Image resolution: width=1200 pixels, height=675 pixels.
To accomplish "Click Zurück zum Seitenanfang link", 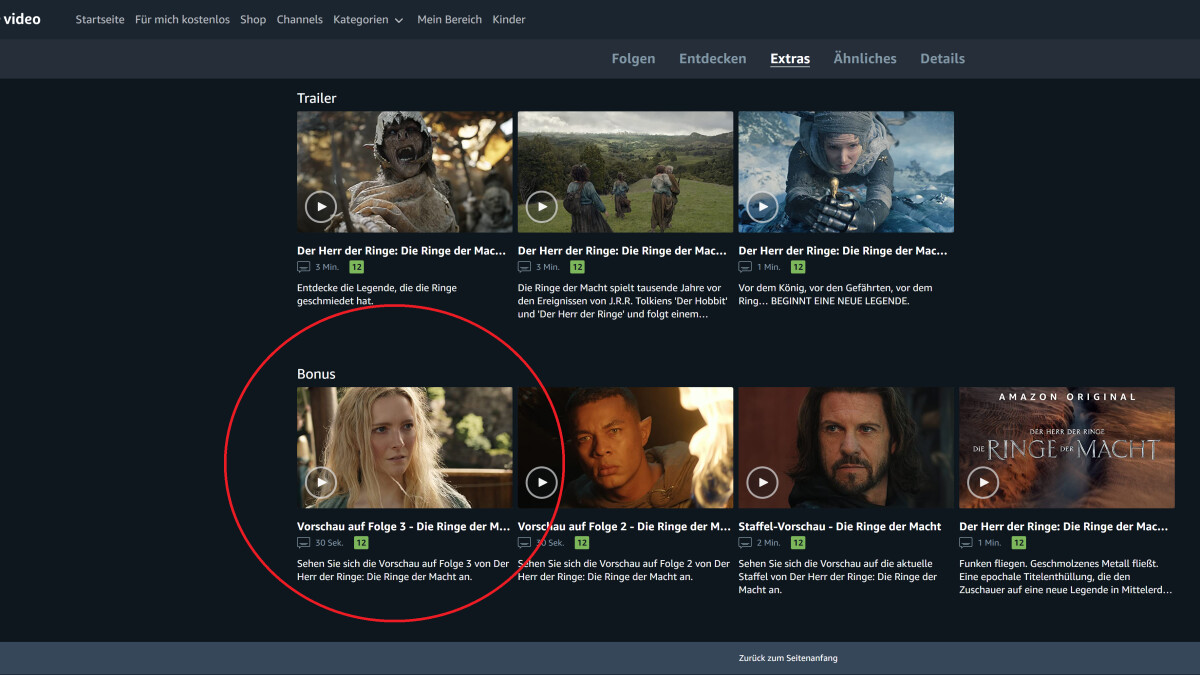I will tap(788, 658).
